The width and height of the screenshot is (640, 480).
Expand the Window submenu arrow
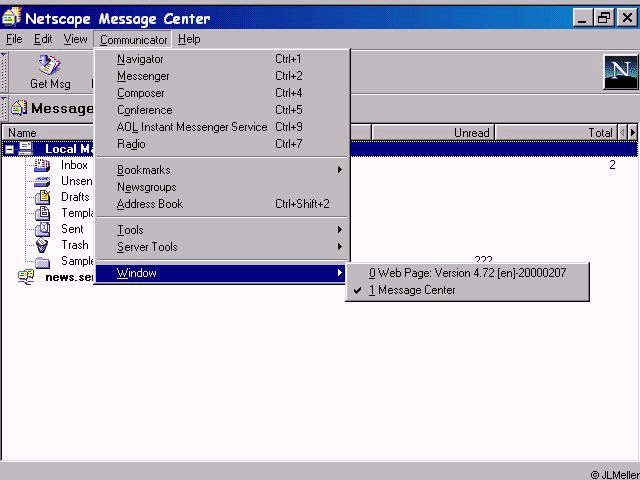coord(340,273)
